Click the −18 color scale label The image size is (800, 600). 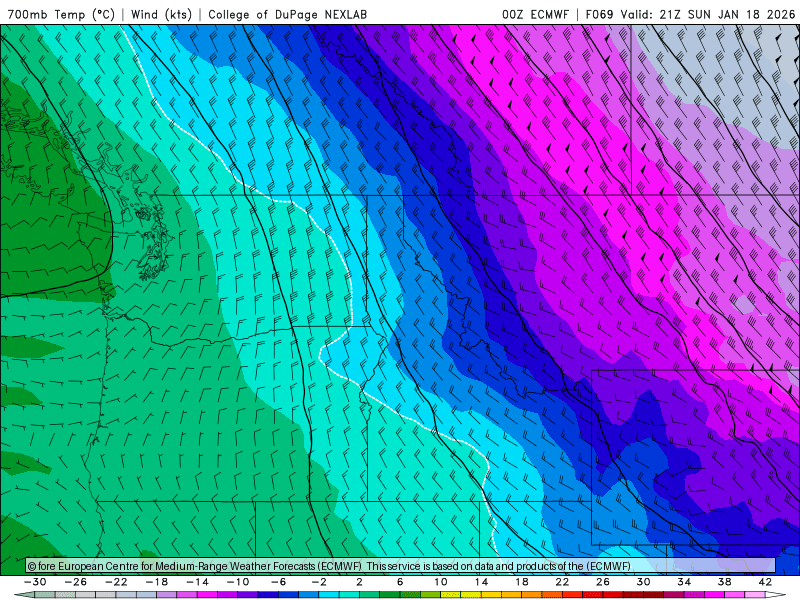[157, 582]
